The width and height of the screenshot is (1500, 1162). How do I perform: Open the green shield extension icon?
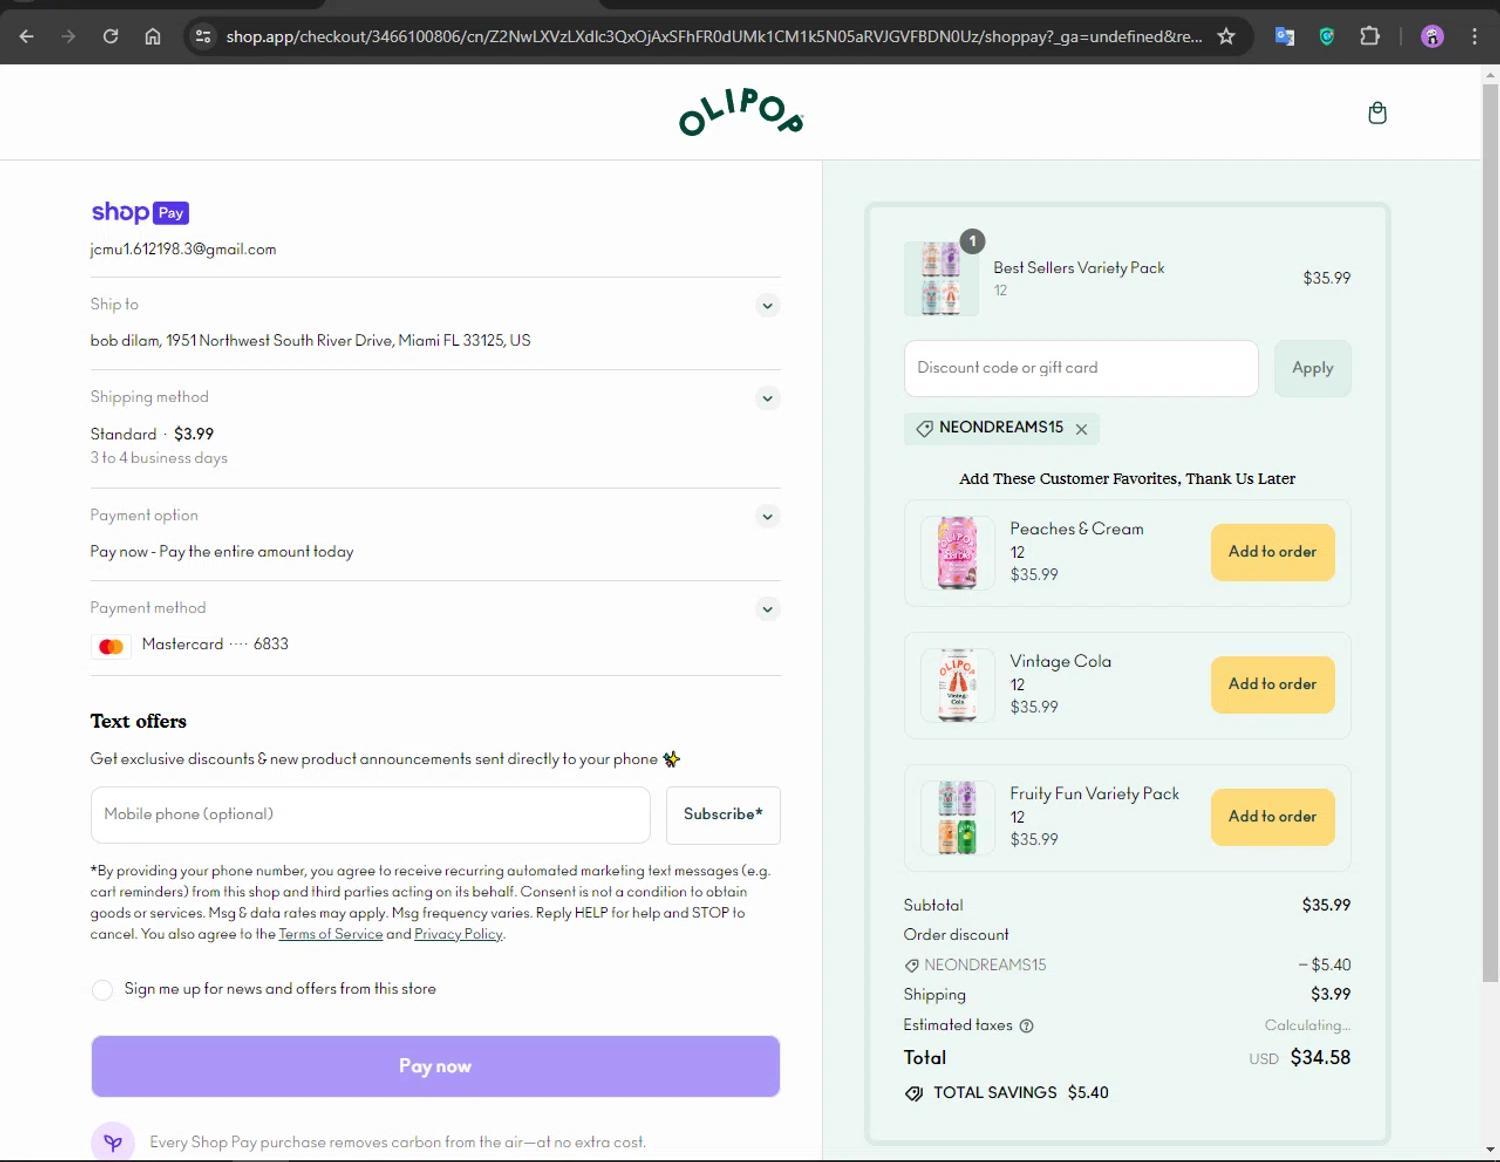point(1327,37)
